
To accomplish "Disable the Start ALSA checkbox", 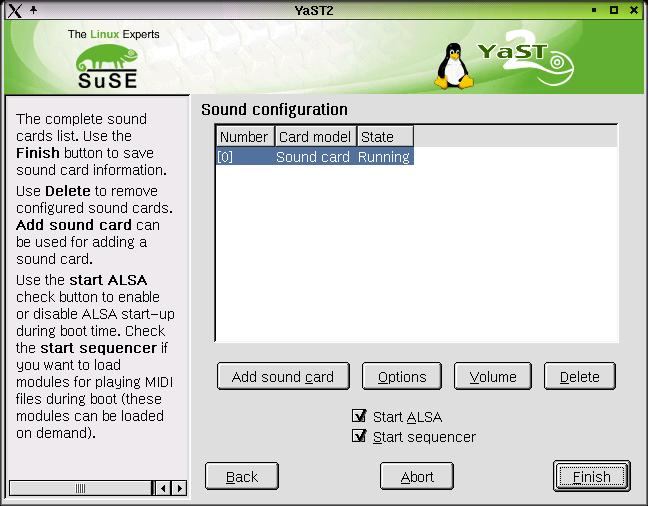I will (x=360, y=417).
